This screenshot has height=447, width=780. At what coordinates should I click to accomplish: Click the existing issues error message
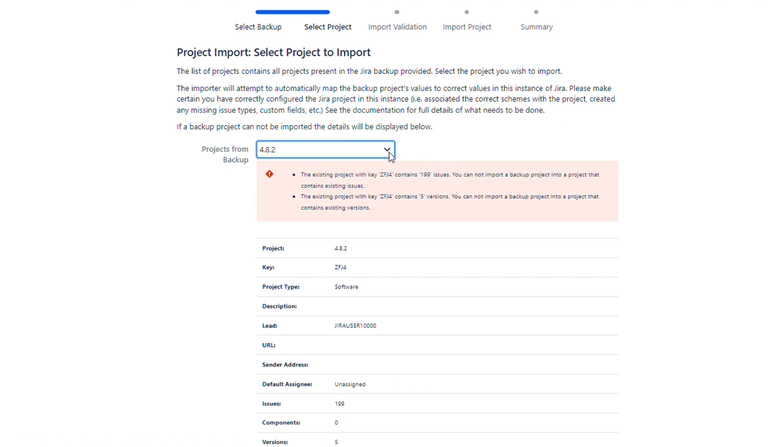click(x=449, y=179)
